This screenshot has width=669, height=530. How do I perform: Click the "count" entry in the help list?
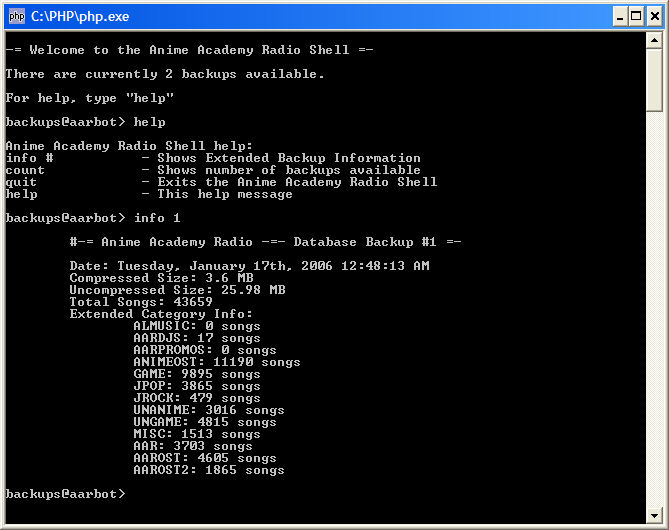point(25,170)
